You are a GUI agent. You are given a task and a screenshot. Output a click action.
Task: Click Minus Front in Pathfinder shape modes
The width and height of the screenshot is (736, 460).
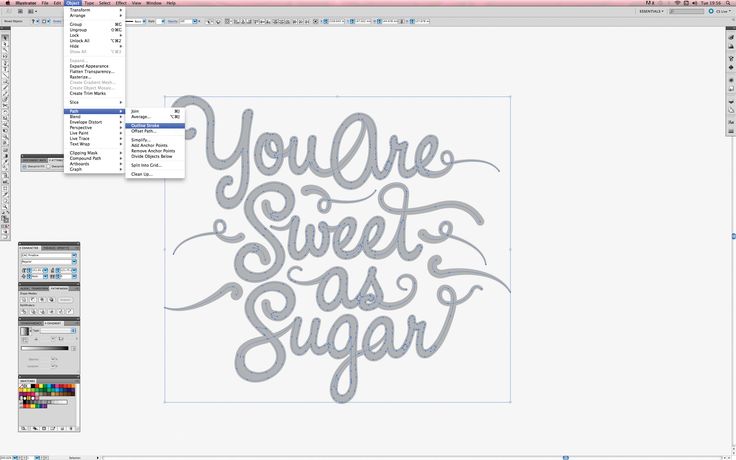click(x=33, y=299)
